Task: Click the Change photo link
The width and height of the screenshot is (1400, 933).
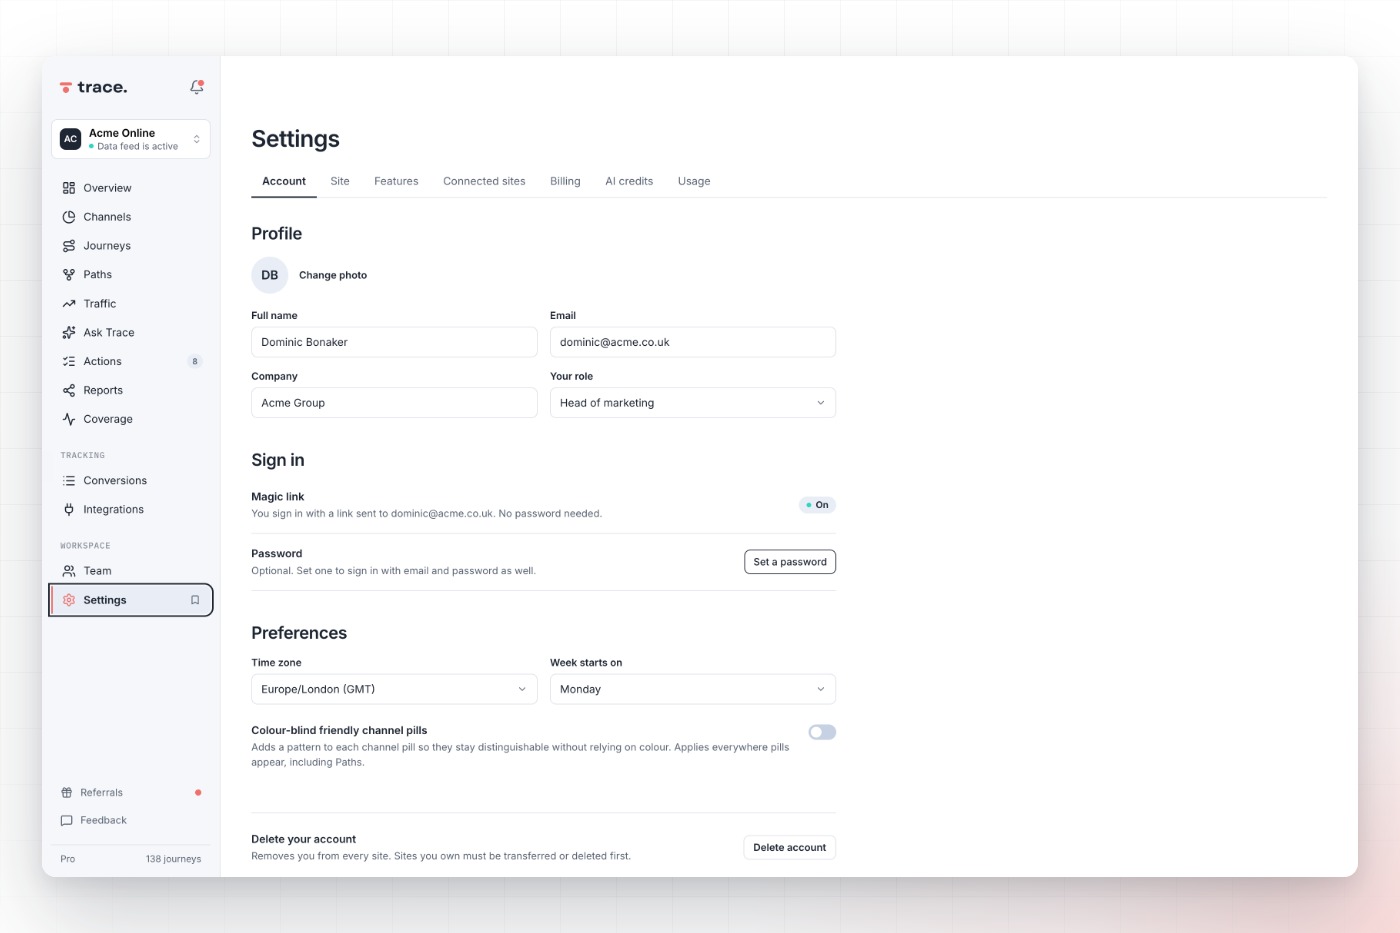Action: point(333,275)
